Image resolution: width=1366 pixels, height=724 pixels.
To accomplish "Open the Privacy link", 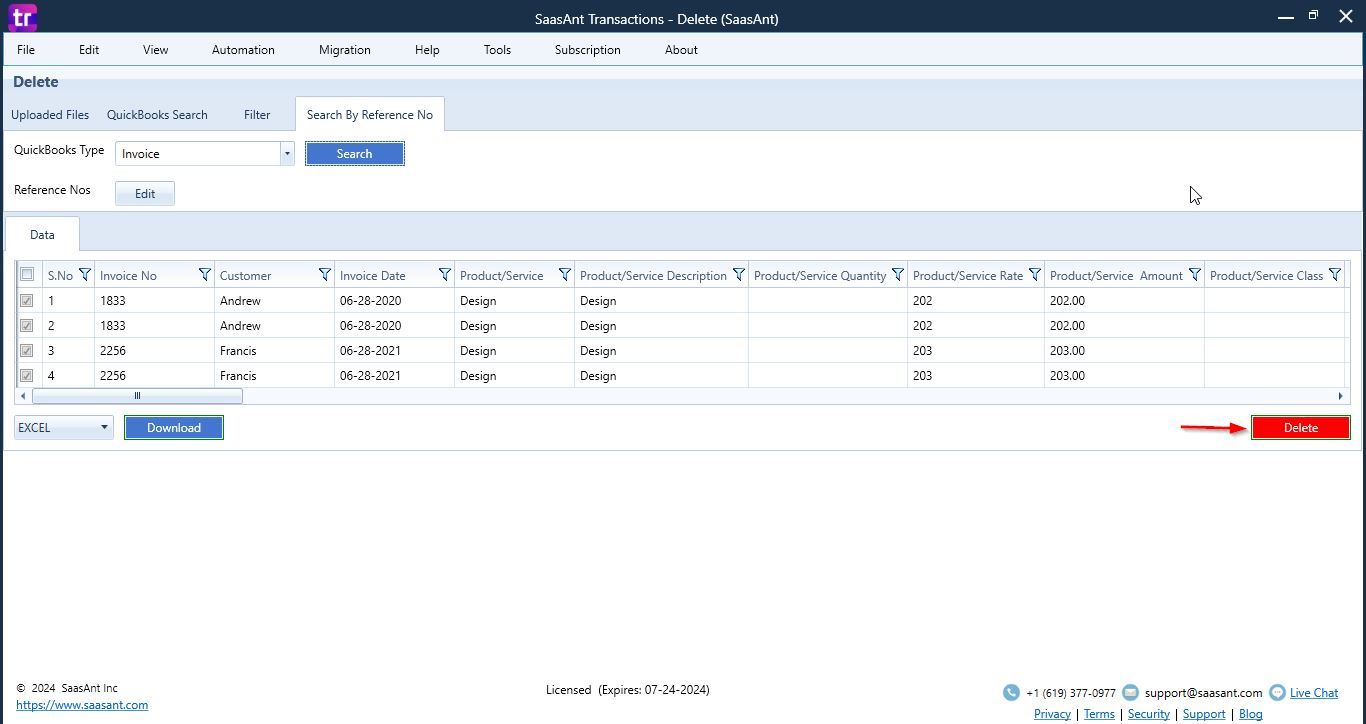I will pyautogui.click(x=1052, y=714).
